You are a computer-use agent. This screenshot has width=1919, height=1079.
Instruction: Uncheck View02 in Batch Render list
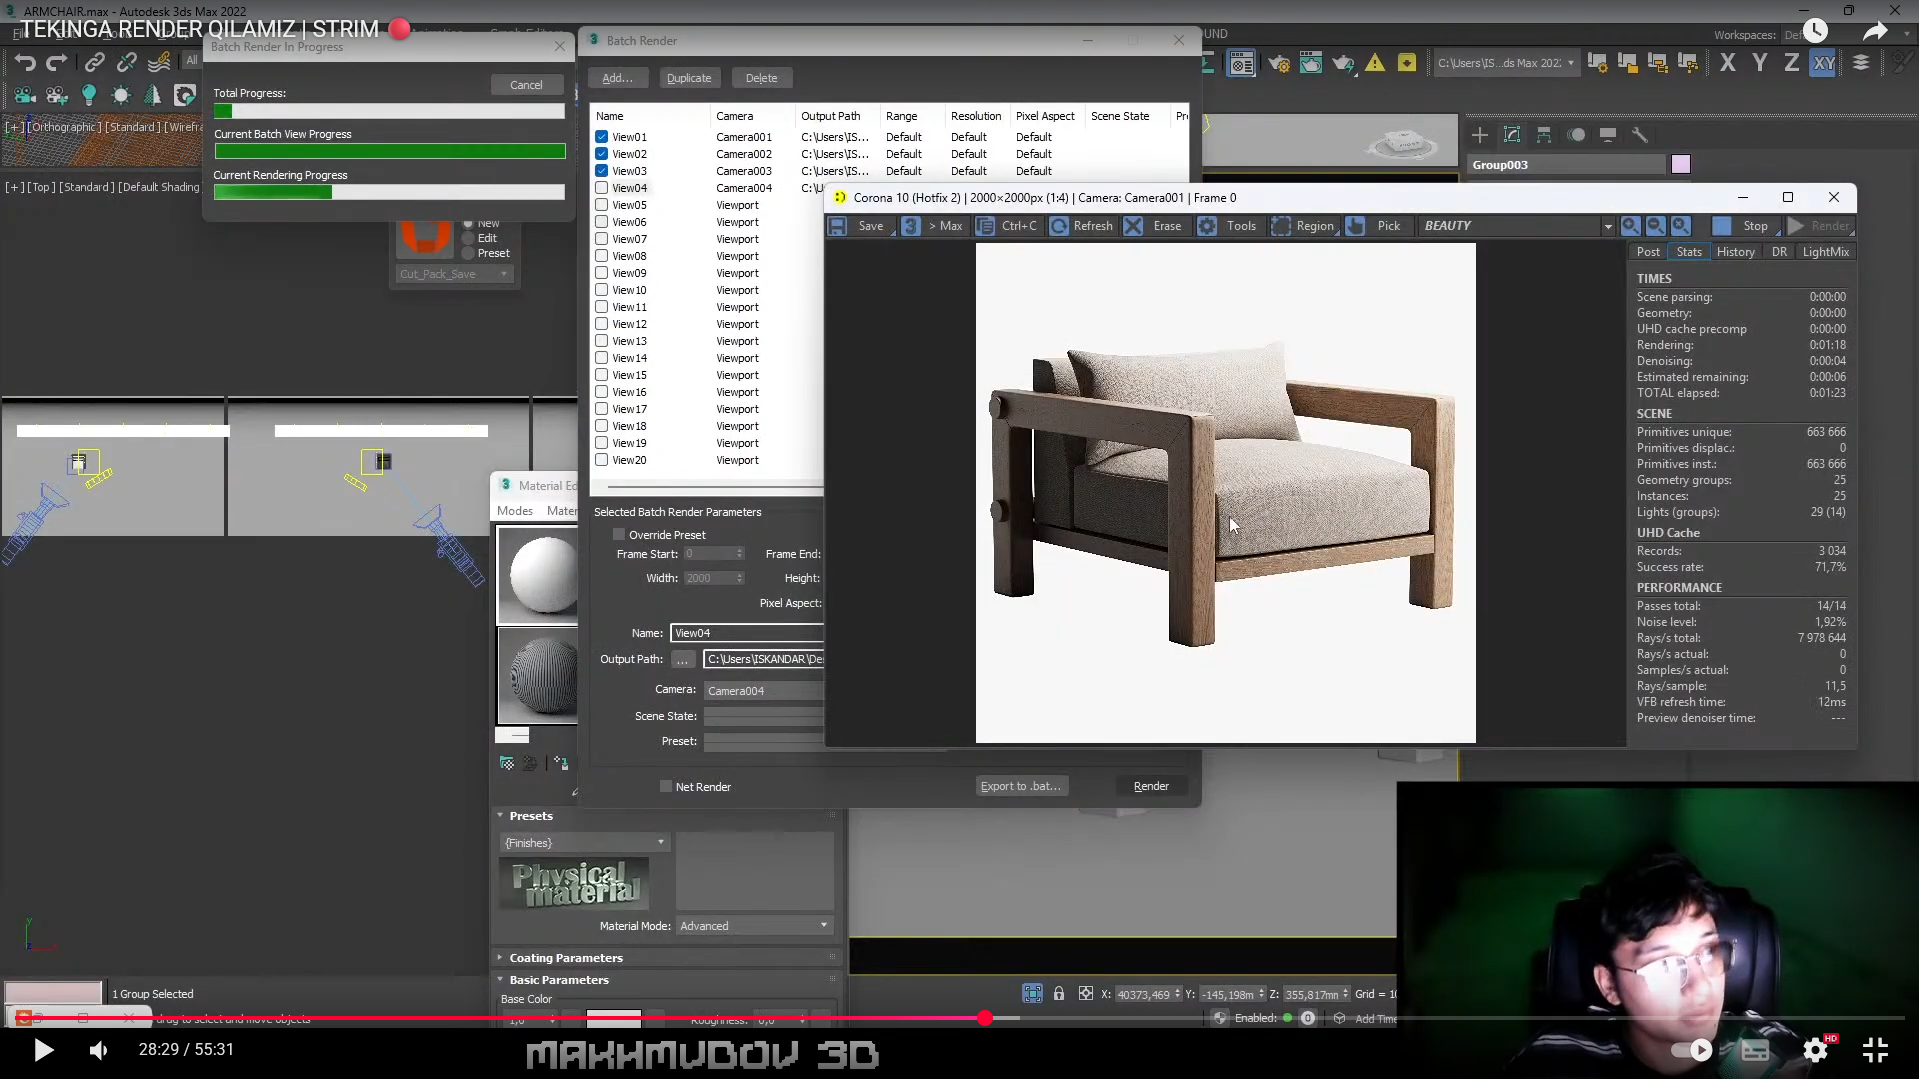point(601,154)
